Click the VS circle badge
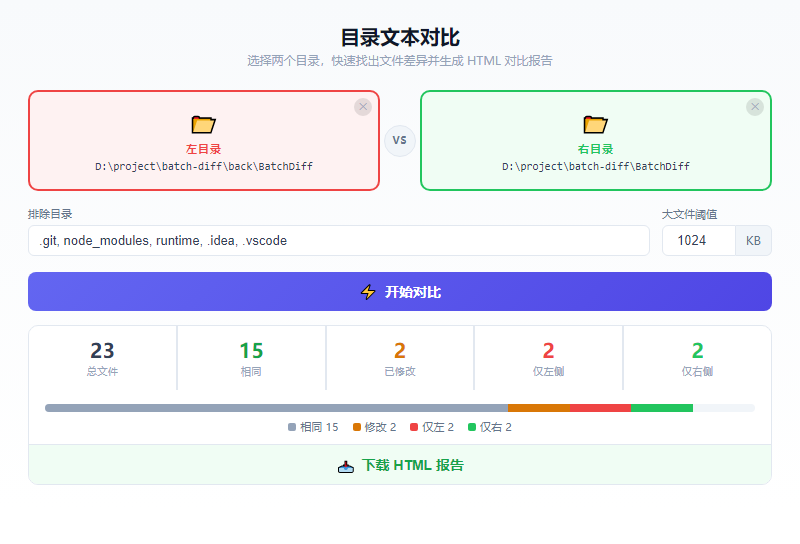 (399, 140)
